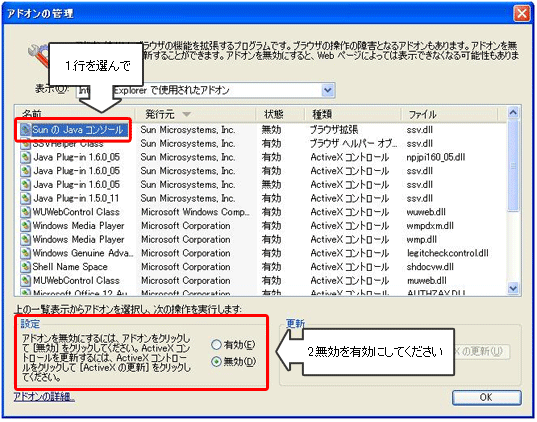The image size is (537, 422).
Task: Click the 無効 status of Sun の Java コンソール
Action: (271, 130)
